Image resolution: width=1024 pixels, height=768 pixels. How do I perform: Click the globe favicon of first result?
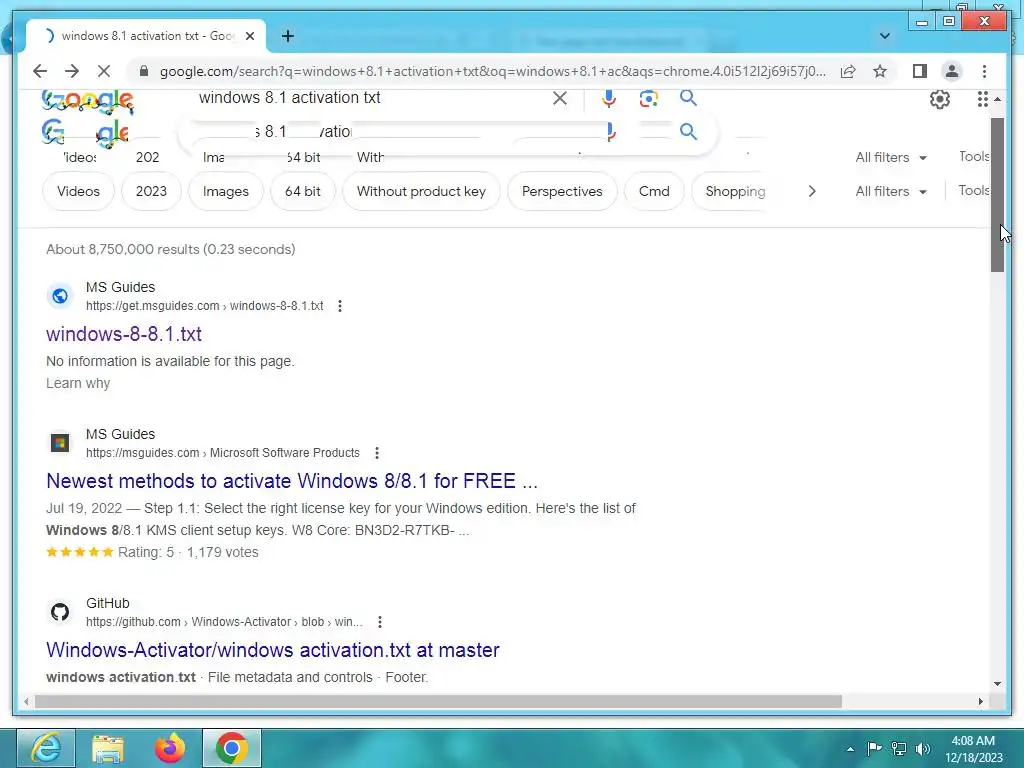click(60, 296)
